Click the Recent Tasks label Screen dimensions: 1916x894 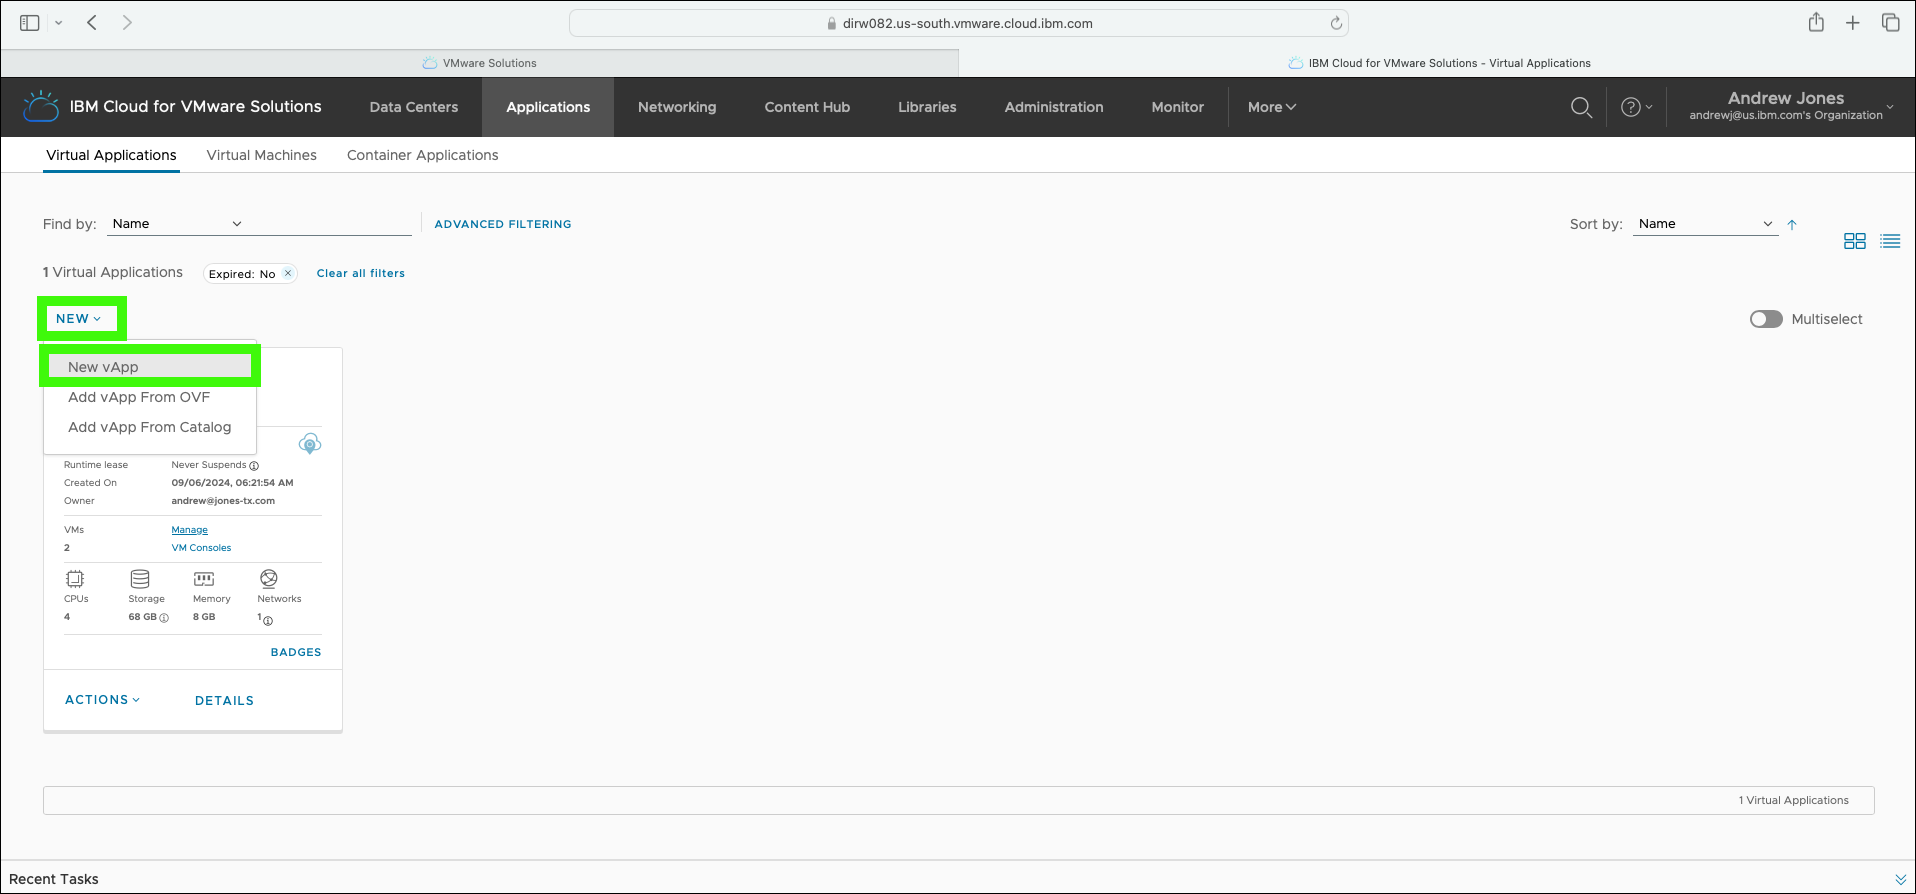pos(54,879)
